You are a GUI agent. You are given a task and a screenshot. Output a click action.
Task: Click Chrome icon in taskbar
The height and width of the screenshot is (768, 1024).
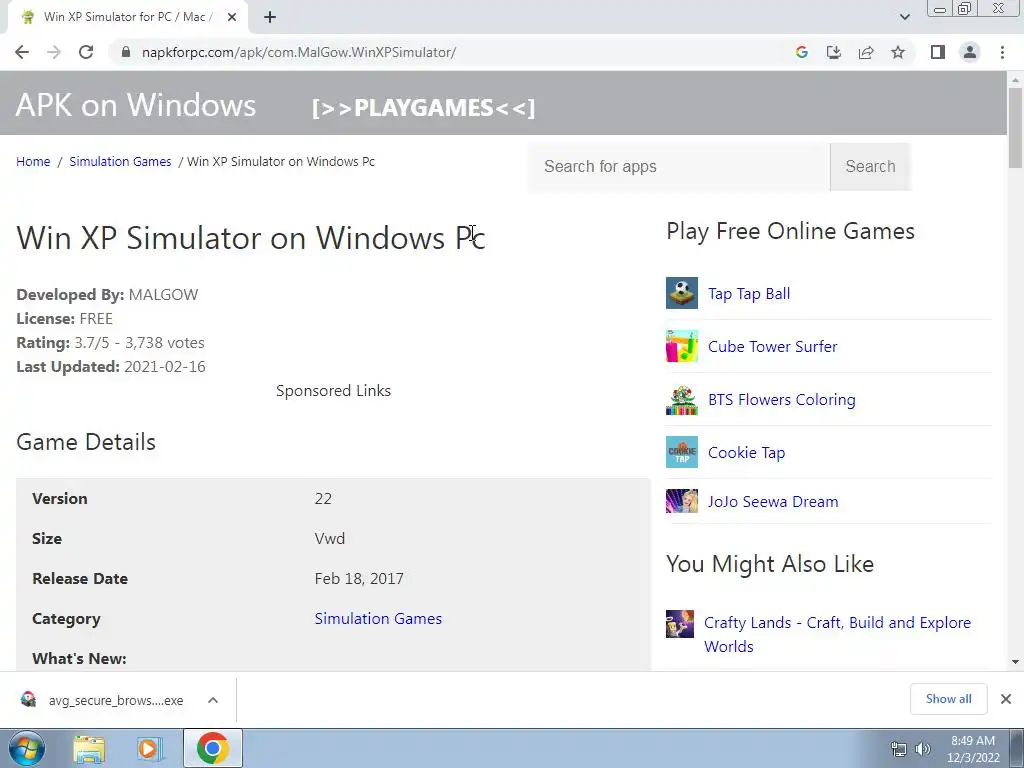(x=212, y=748)
